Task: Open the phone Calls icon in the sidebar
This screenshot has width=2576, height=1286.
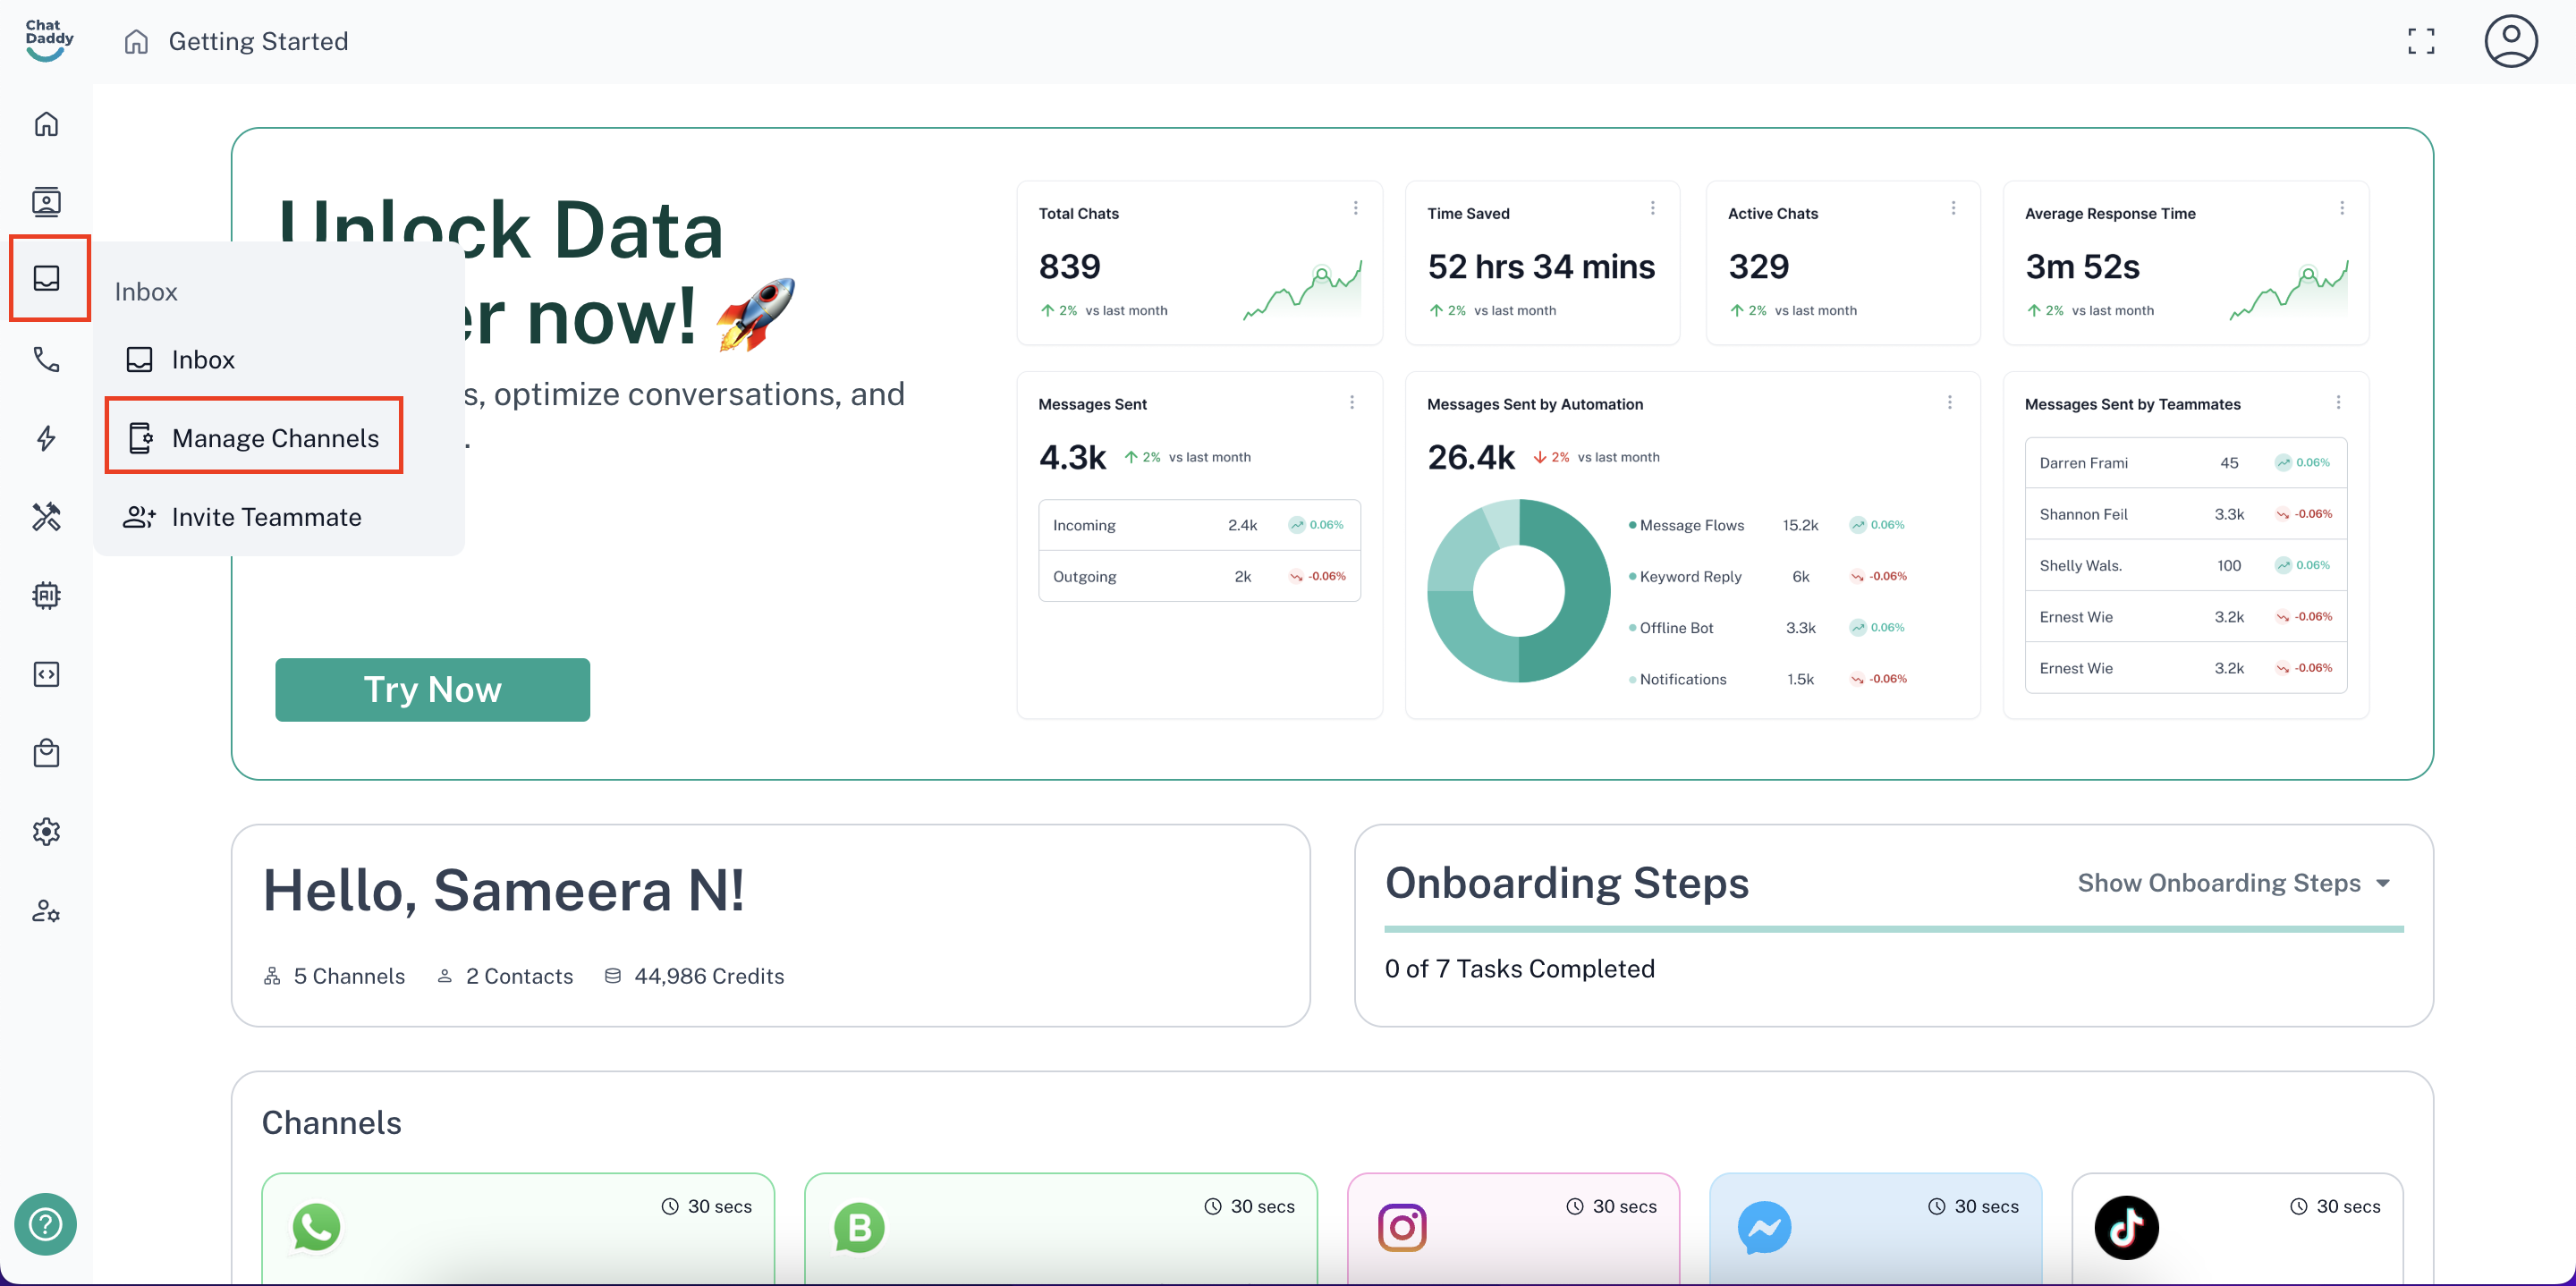Action: [x=46, y=359]
